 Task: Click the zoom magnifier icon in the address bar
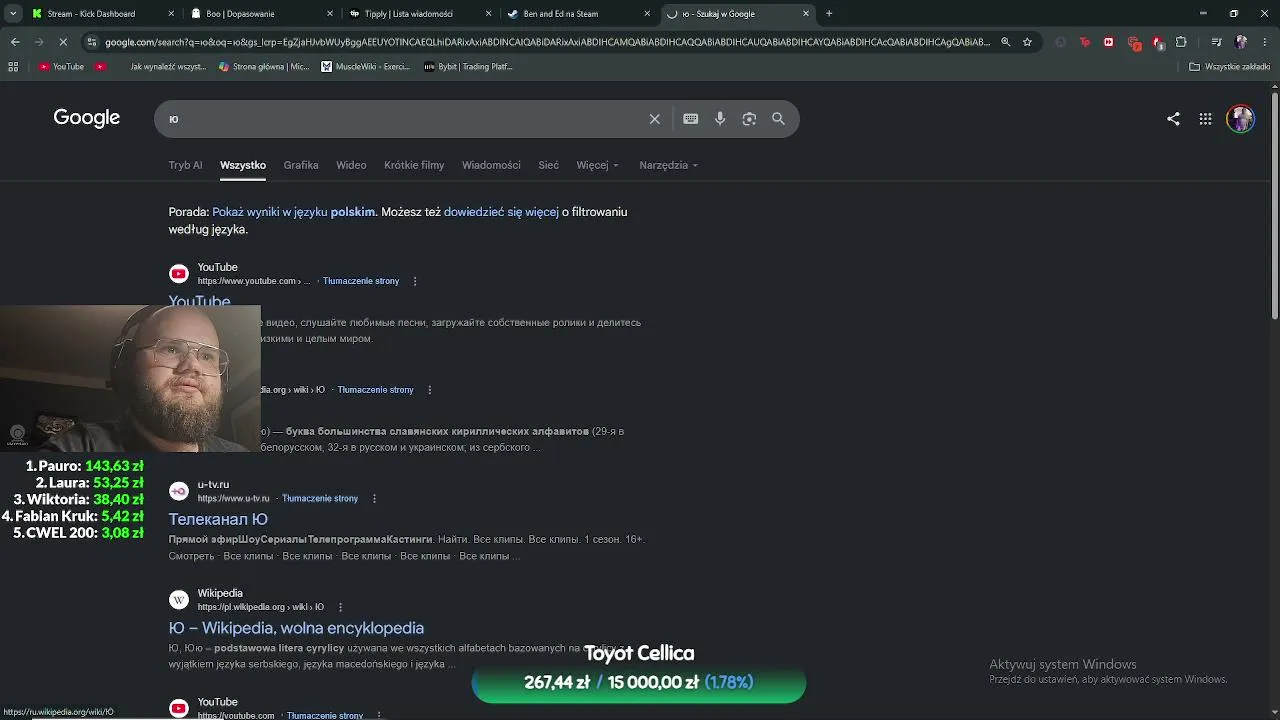click(1005, 42)
